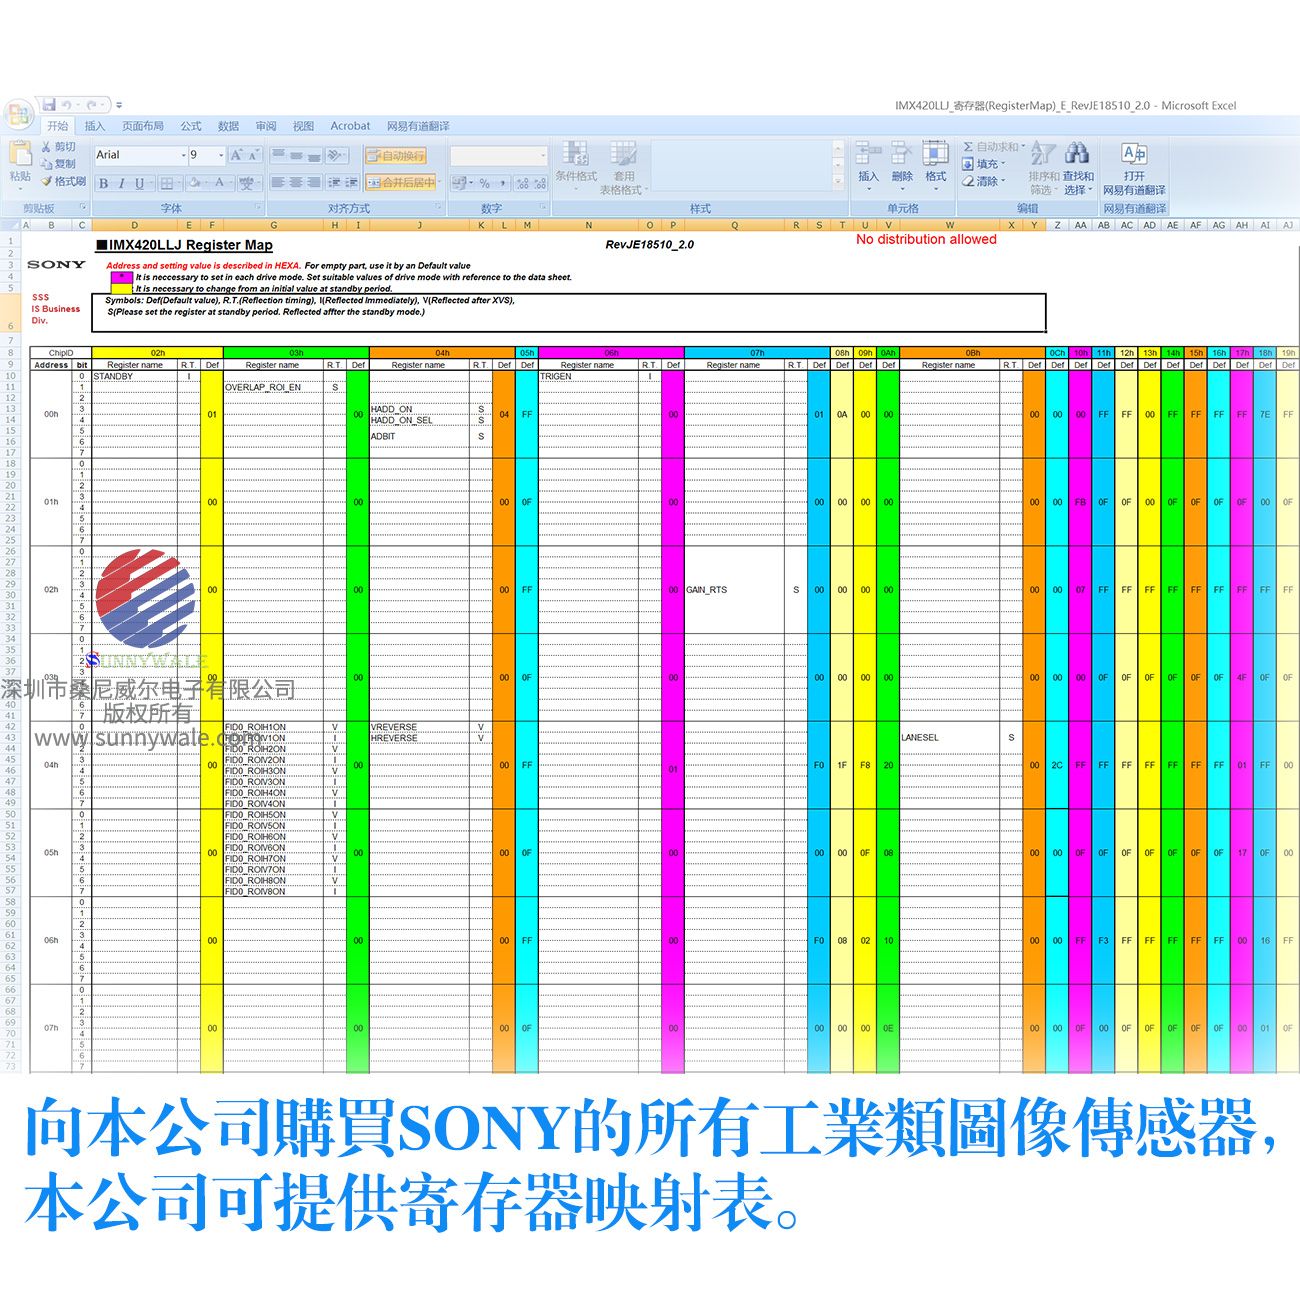
Task: Open Delete cells menu (删除)
Action: (x=902, y=166)
